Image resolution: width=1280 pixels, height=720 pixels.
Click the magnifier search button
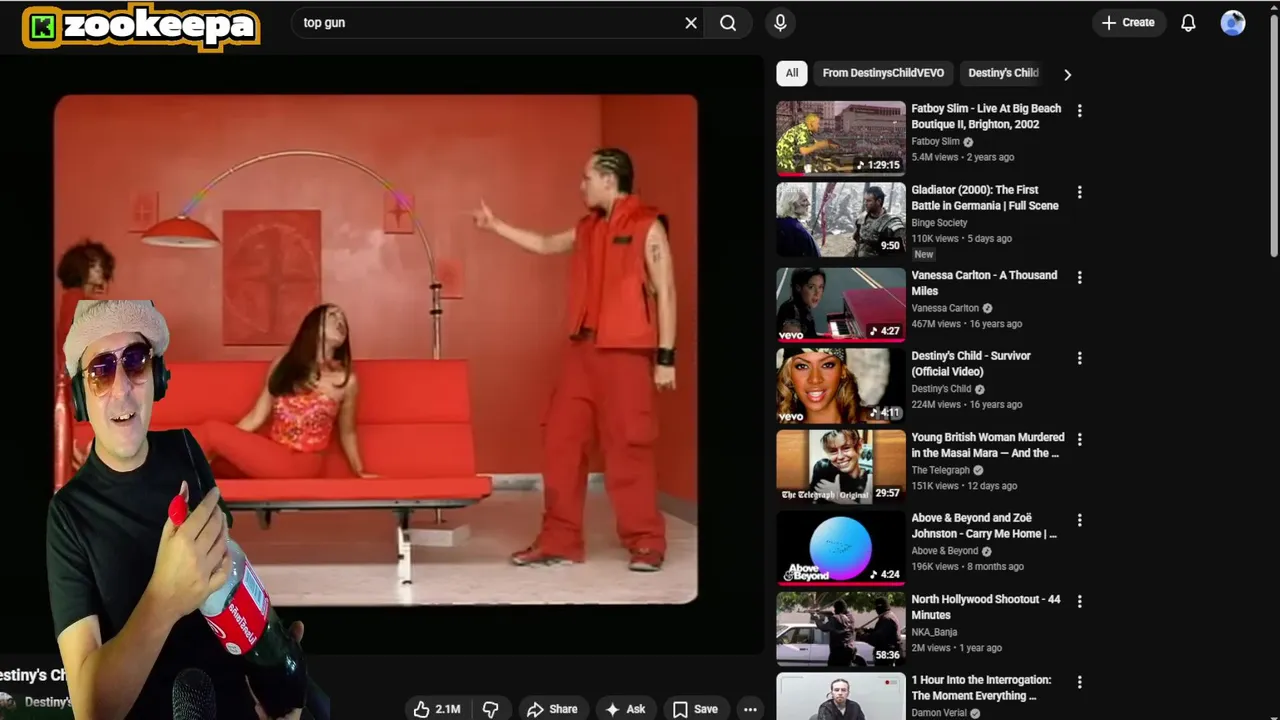tap(728, 23)
